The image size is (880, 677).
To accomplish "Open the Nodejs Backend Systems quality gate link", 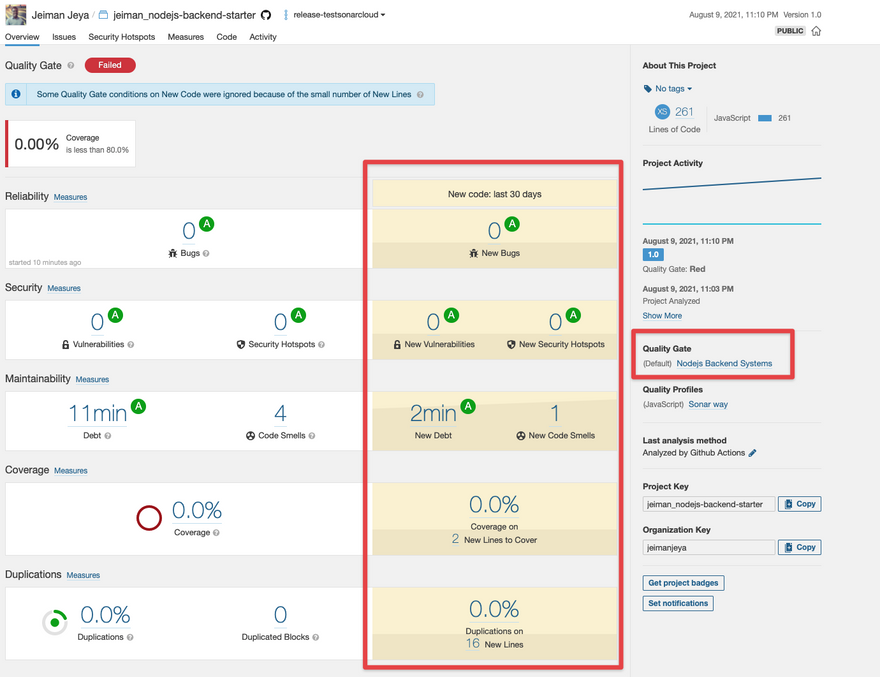I will 724,364.
